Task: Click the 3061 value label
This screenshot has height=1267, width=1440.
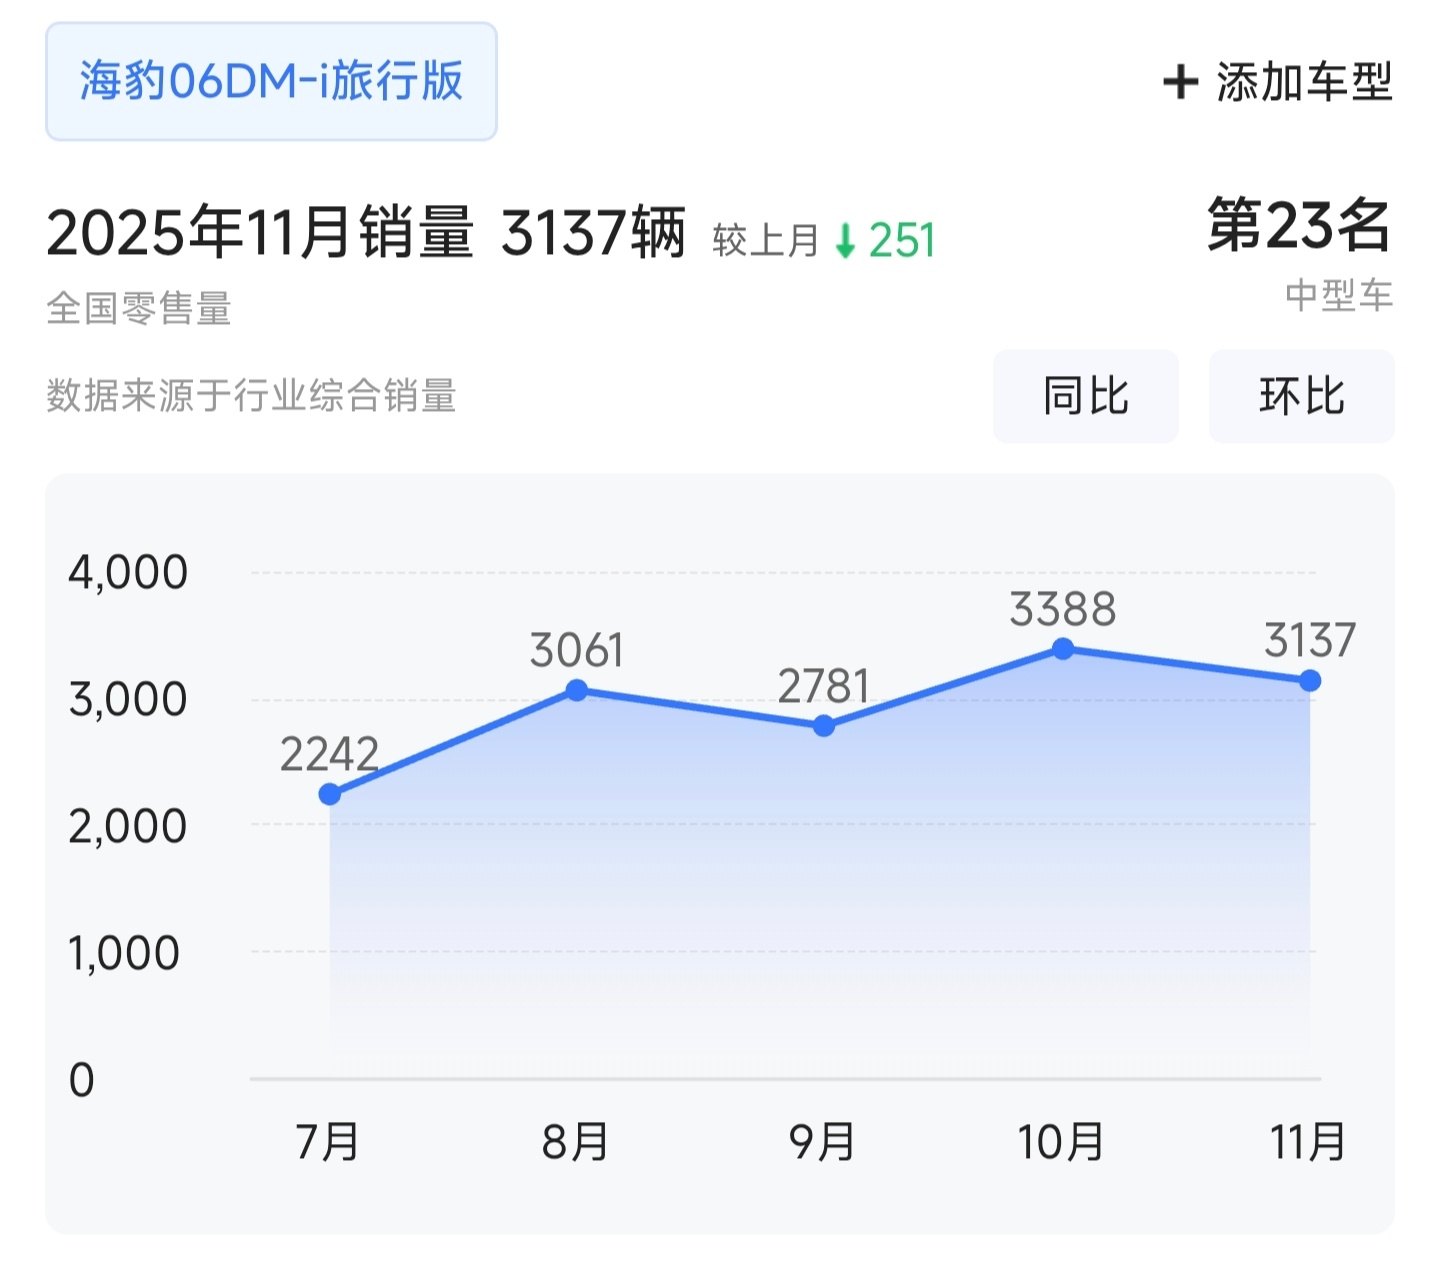Action: [x=577, y=650]
